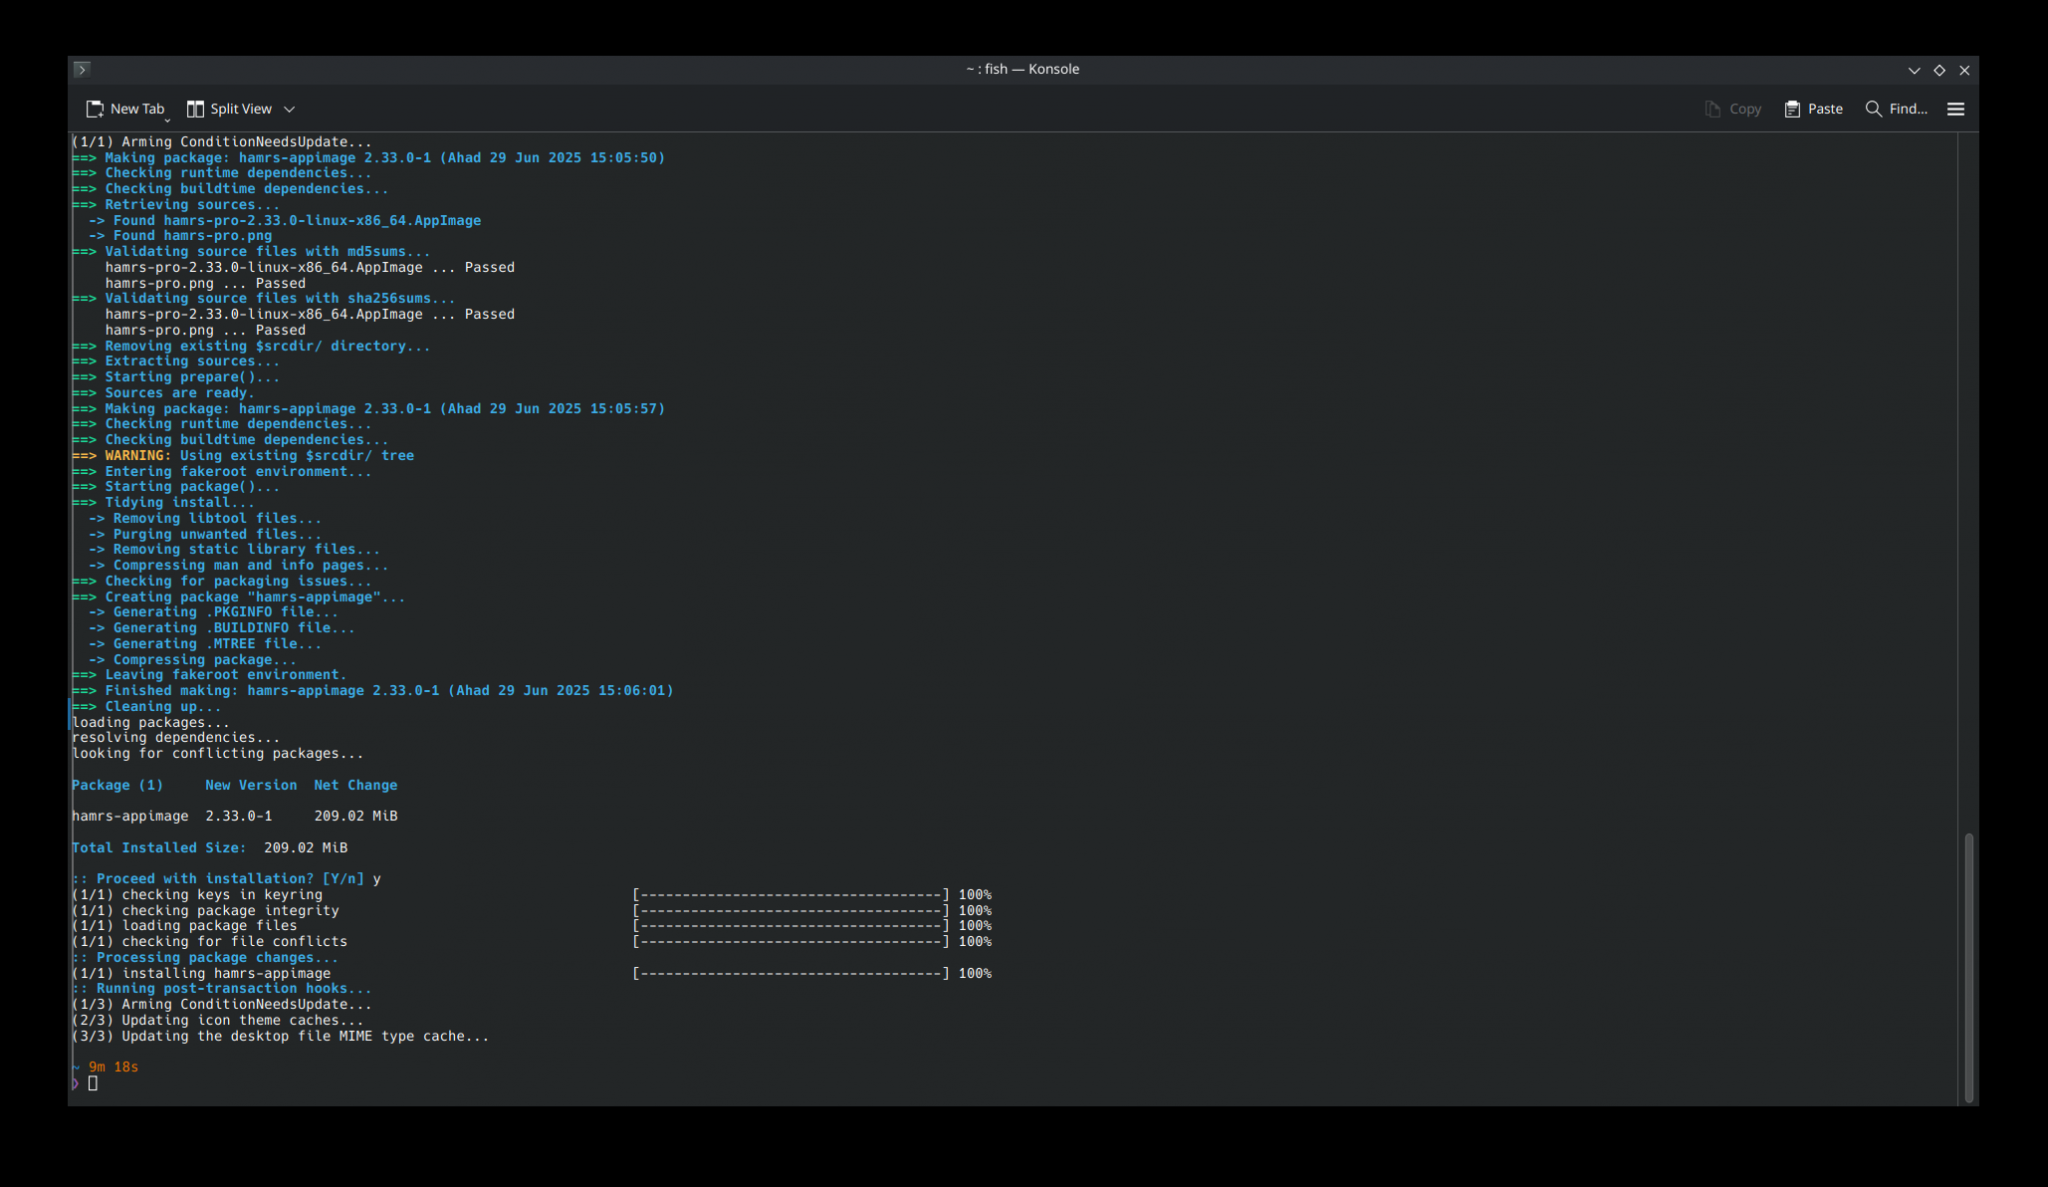Click the Paste toolbar label

click(x=1825, y=109)
